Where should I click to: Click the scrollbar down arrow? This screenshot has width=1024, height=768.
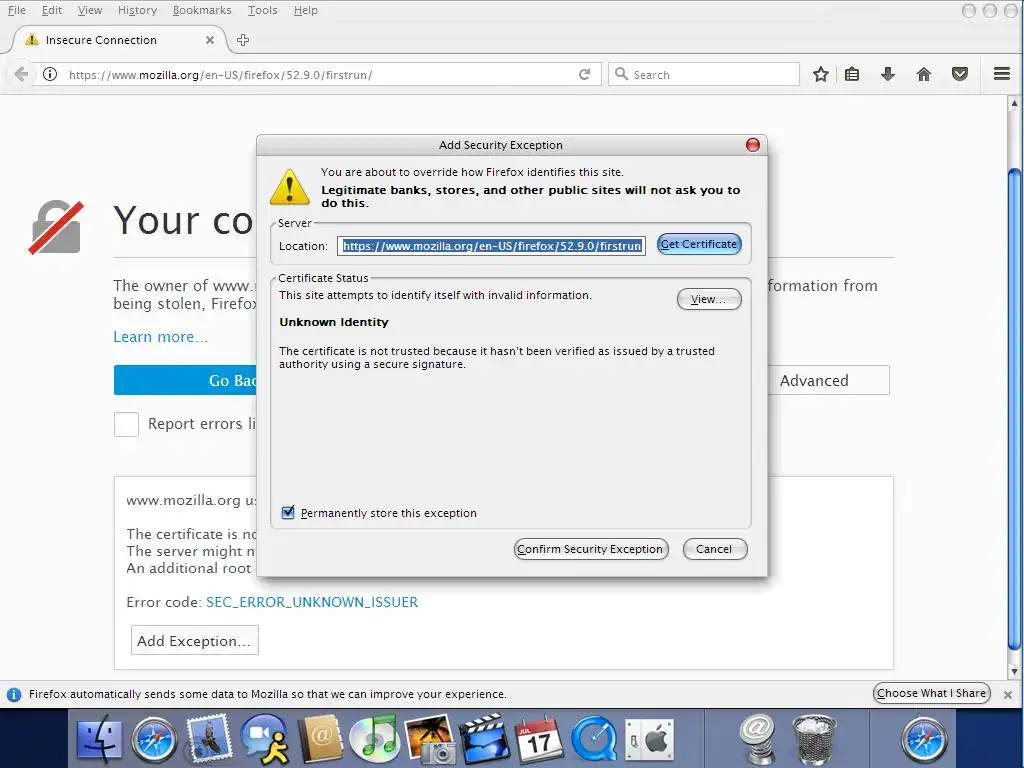coord(1014,671)
